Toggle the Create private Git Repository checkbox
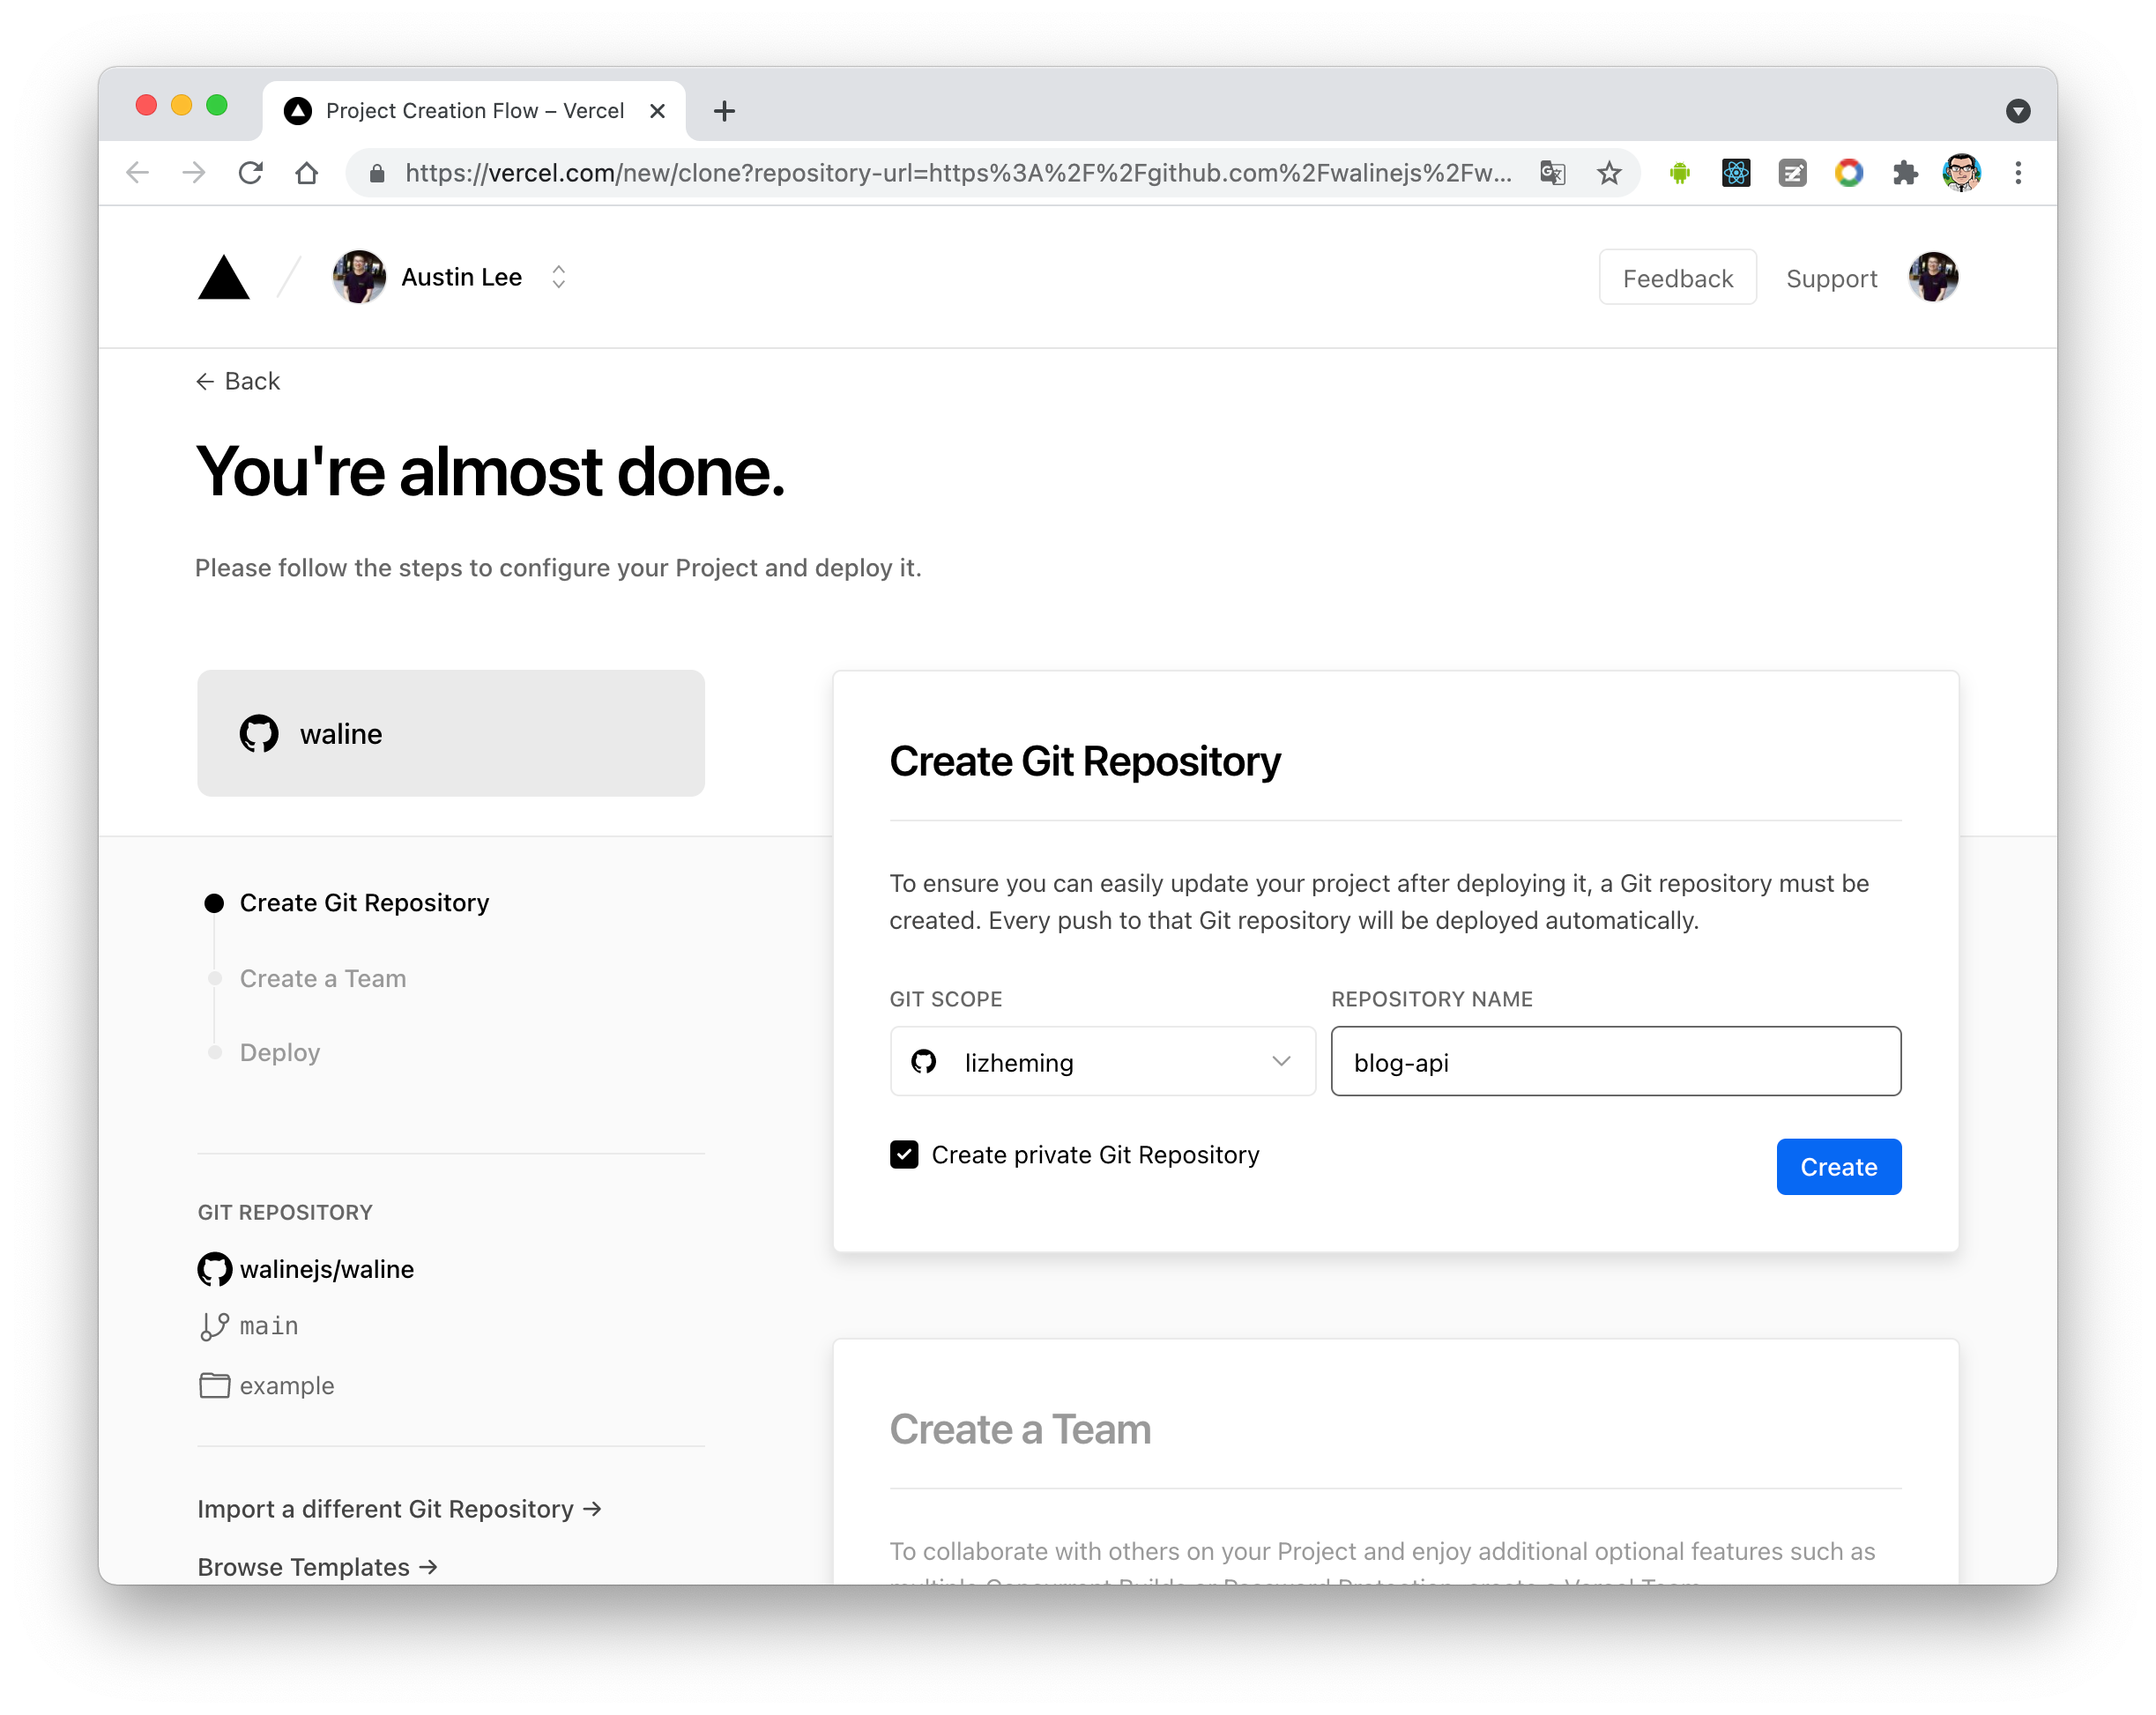 click(x=904, y=1154)
